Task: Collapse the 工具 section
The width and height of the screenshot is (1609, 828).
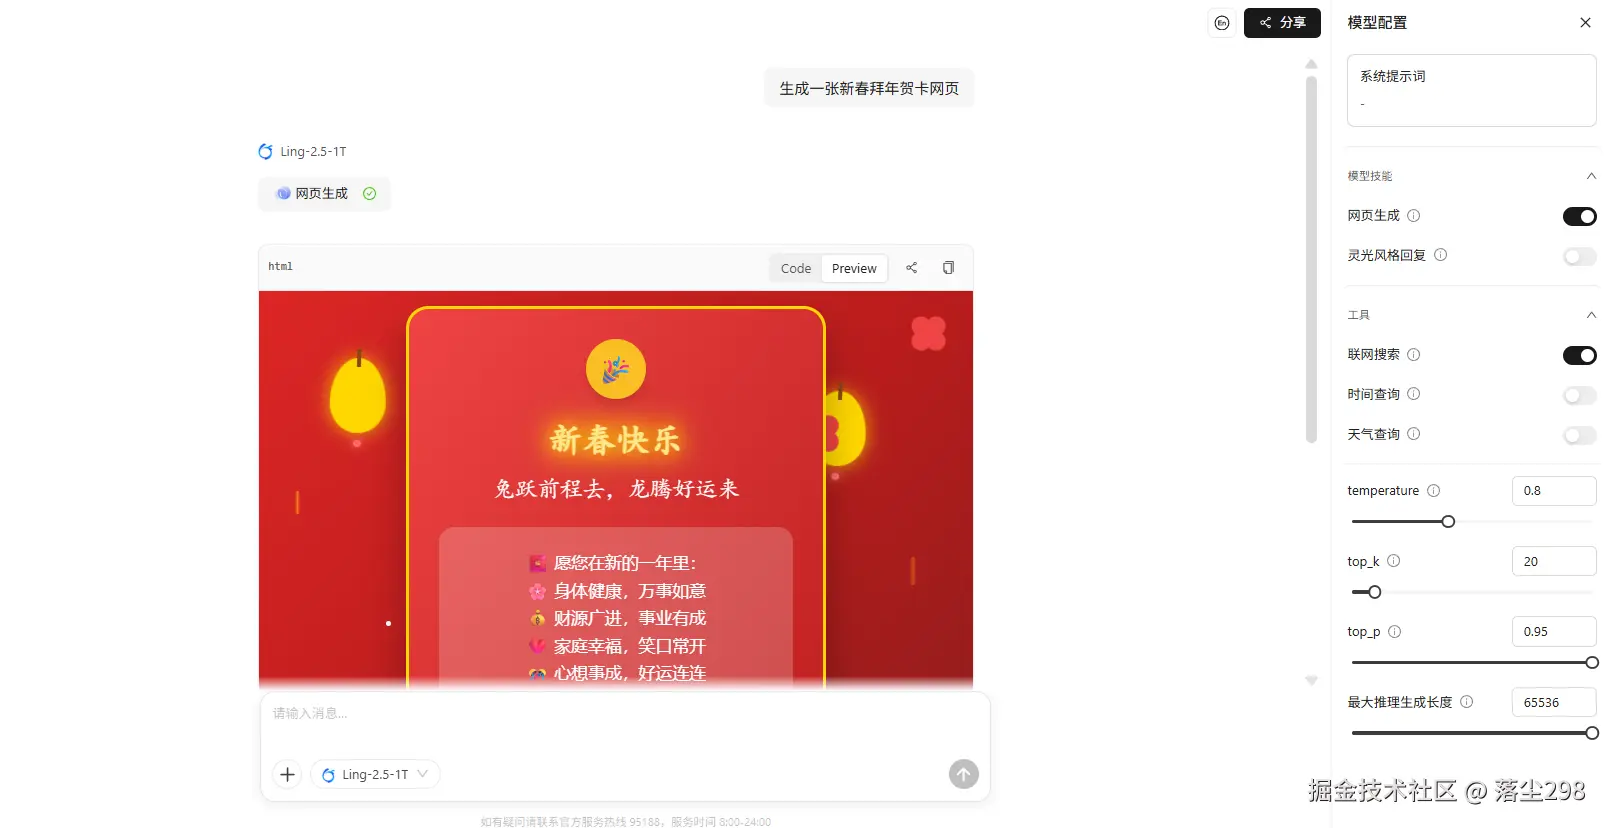Action: 1591,315
